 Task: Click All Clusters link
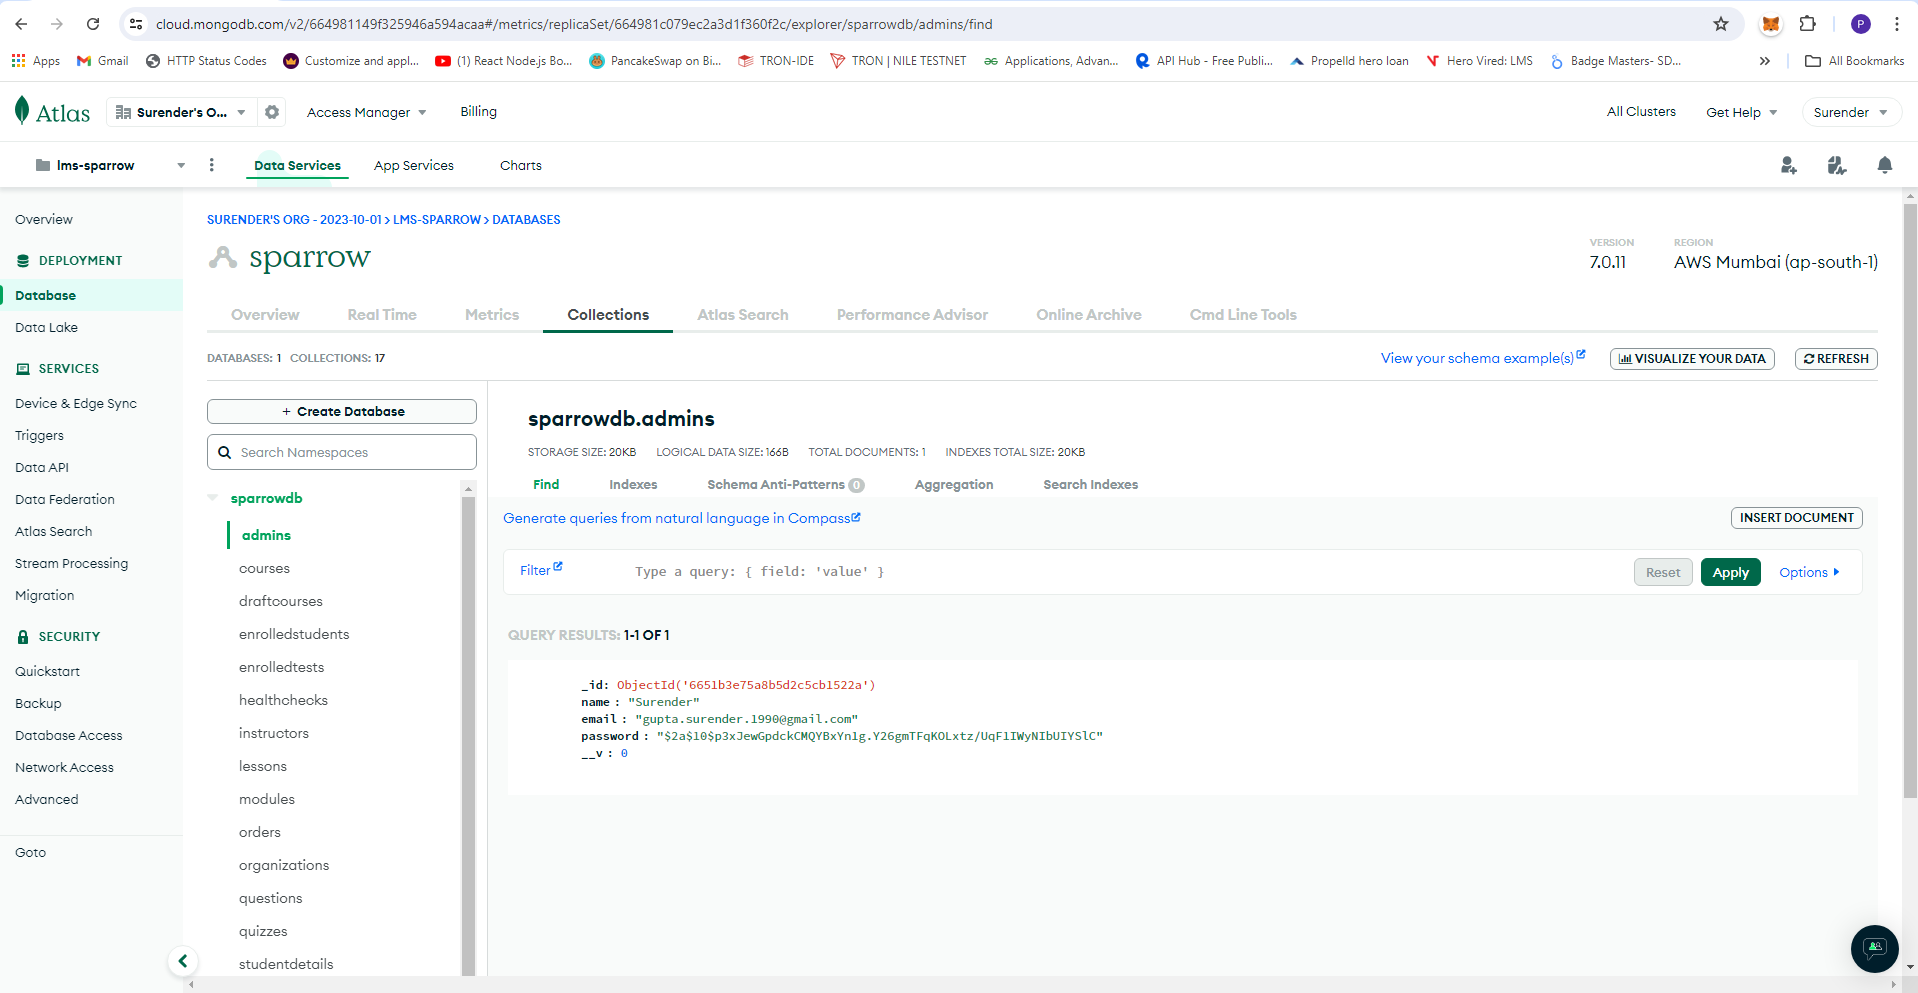1641,112
